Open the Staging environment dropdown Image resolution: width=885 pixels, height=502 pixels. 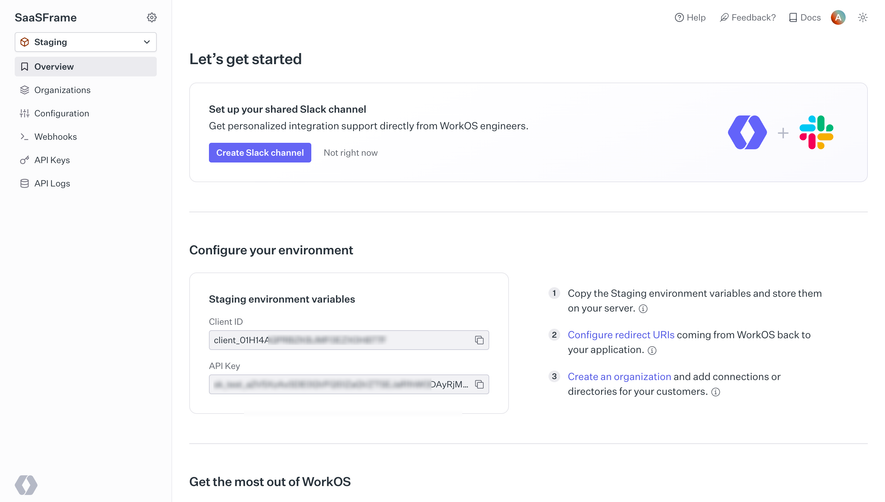click(x=86, y=42)
